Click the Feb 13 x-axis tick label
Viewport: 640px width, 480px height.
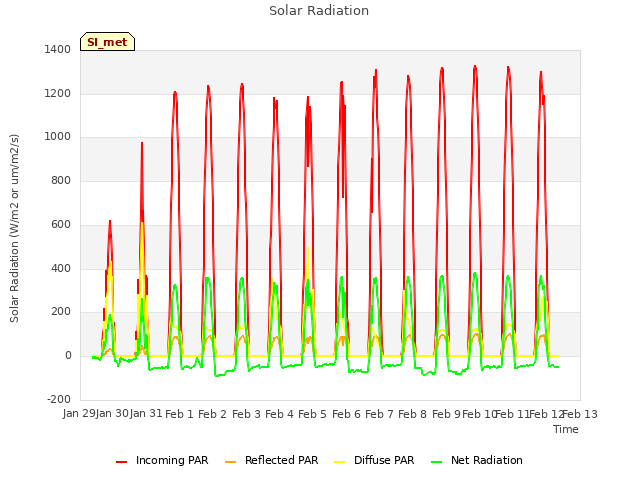[580, 414]
